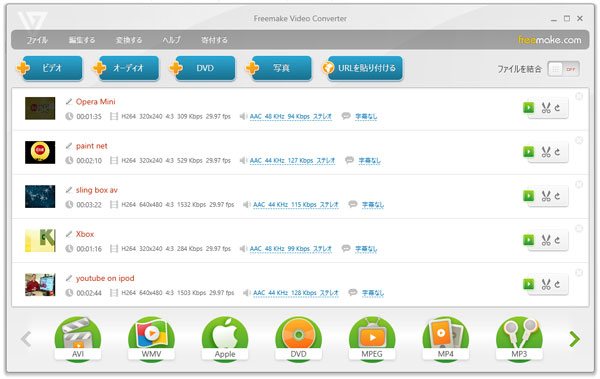This screenshot has height=379, width=600.
Task: Convert to WMV format
Action: tap(151, 339)
